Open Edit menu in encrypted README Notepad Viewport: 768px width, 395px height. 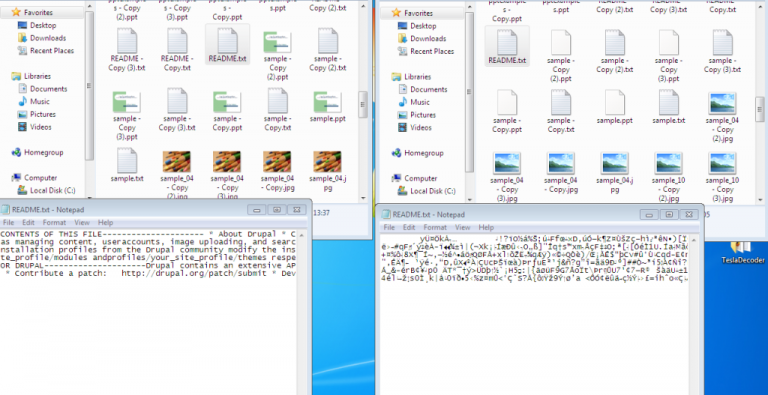[409, 227]
